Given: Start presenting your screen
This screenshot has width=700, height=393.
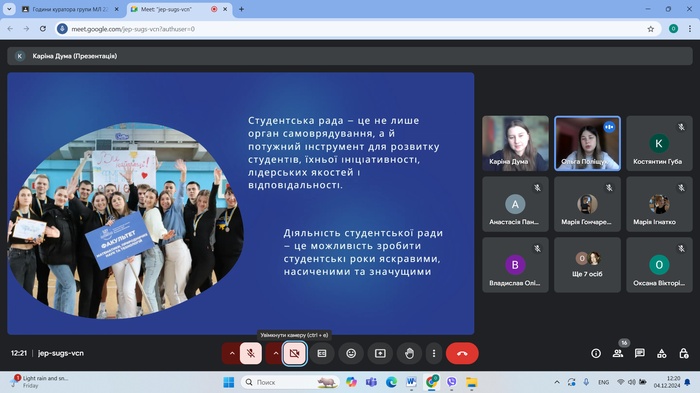Looking at the screenshot, I should 380,353.
